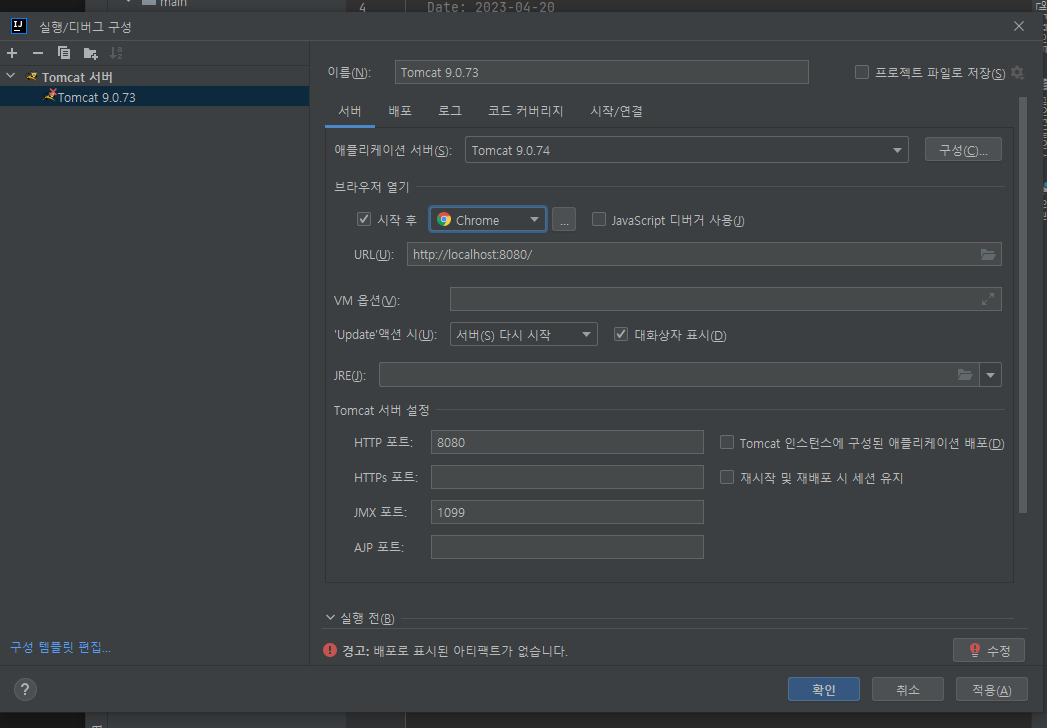Sort configurations alphabetically

tap(116, 53)
